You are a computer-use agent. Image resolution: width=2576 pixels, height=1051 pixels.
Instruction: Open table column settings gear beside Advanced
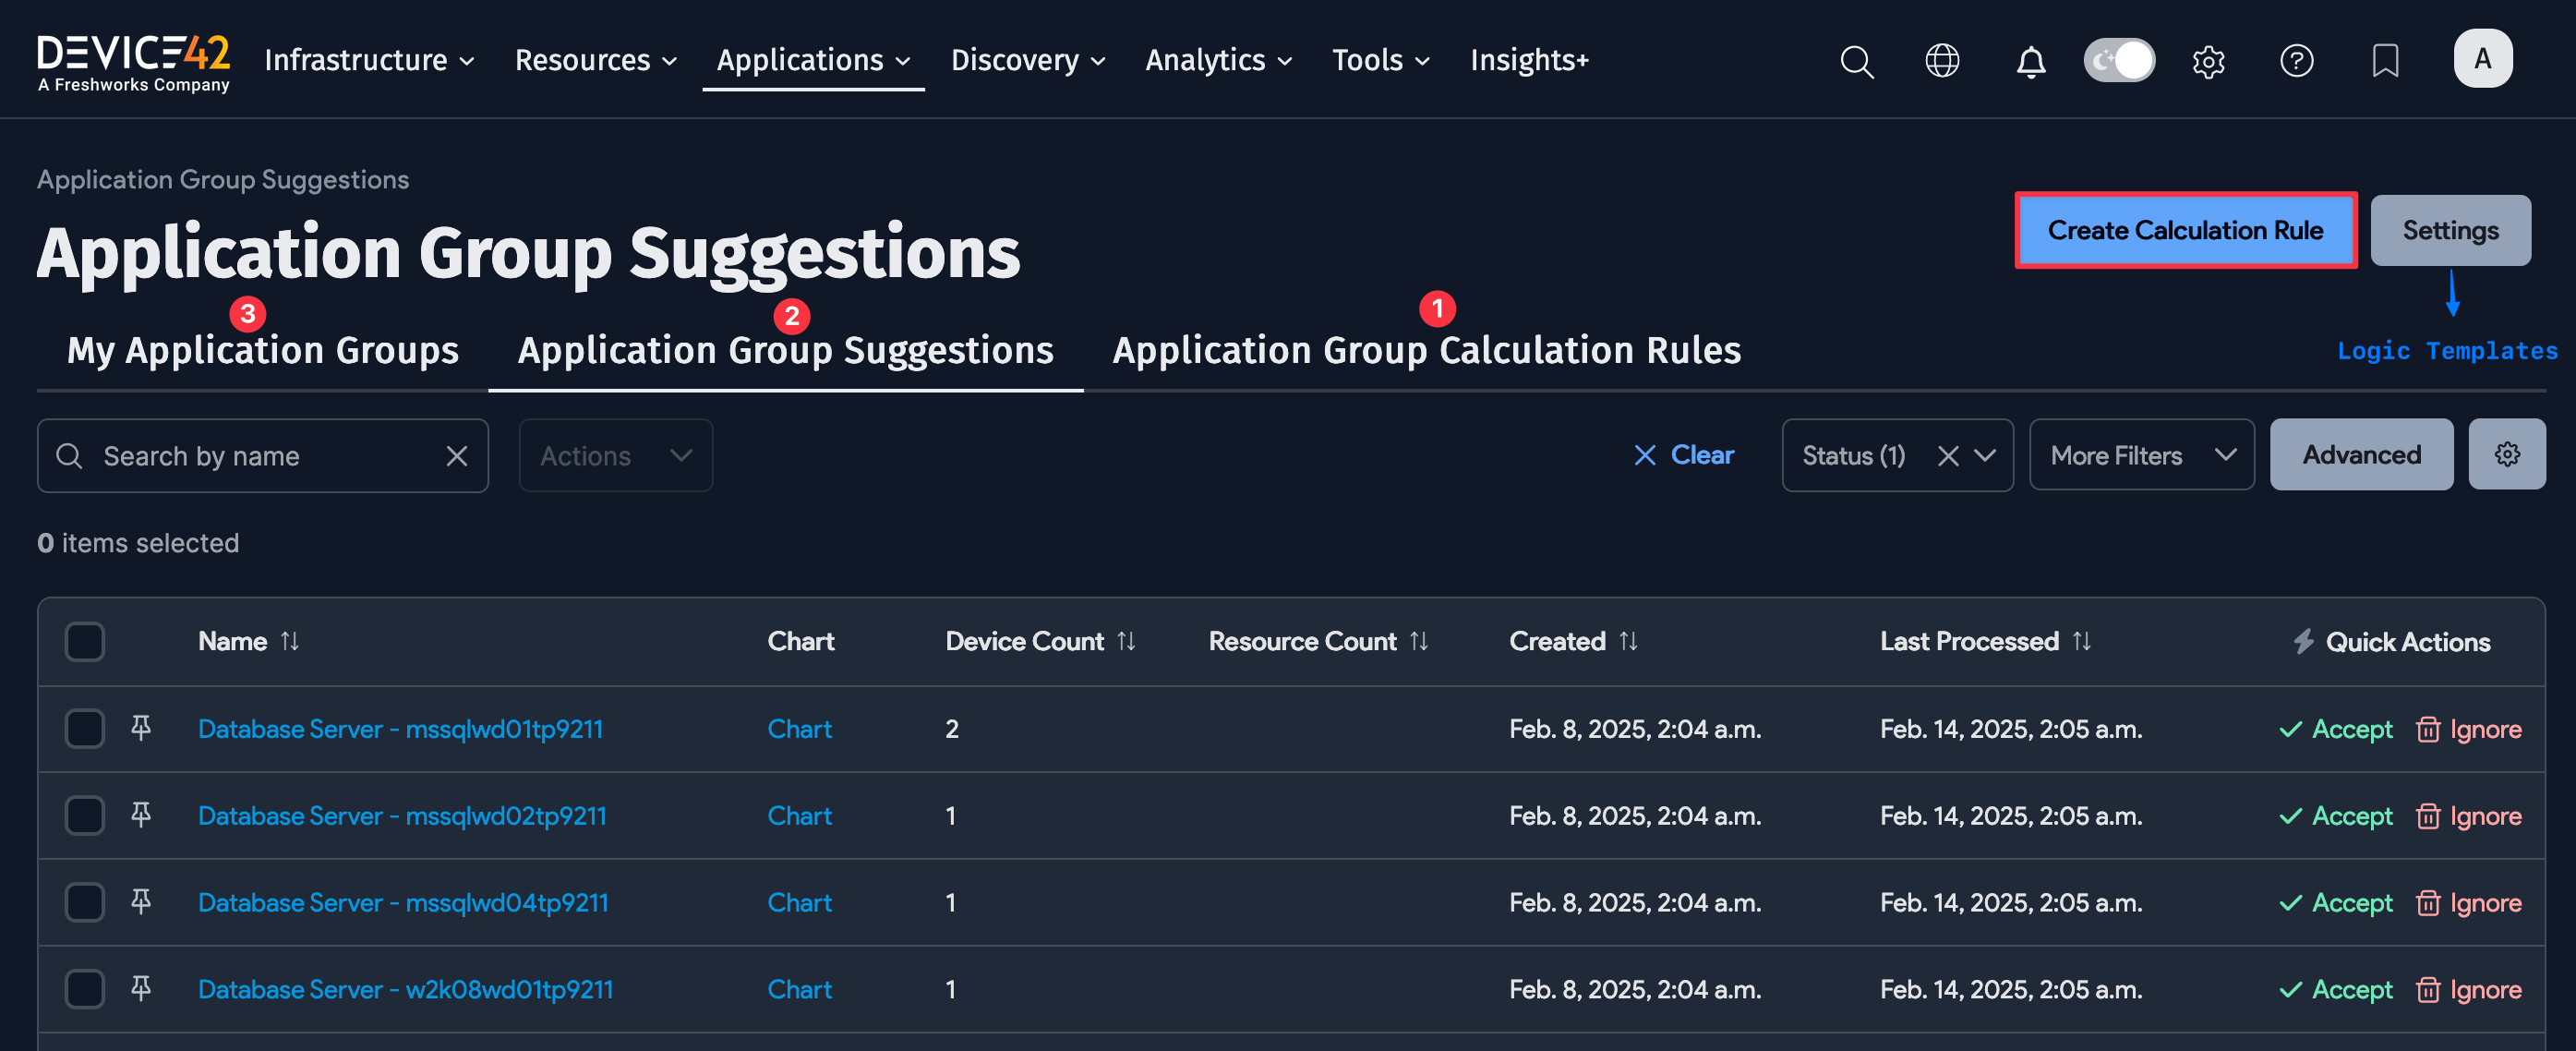(x=2507, y=454)
